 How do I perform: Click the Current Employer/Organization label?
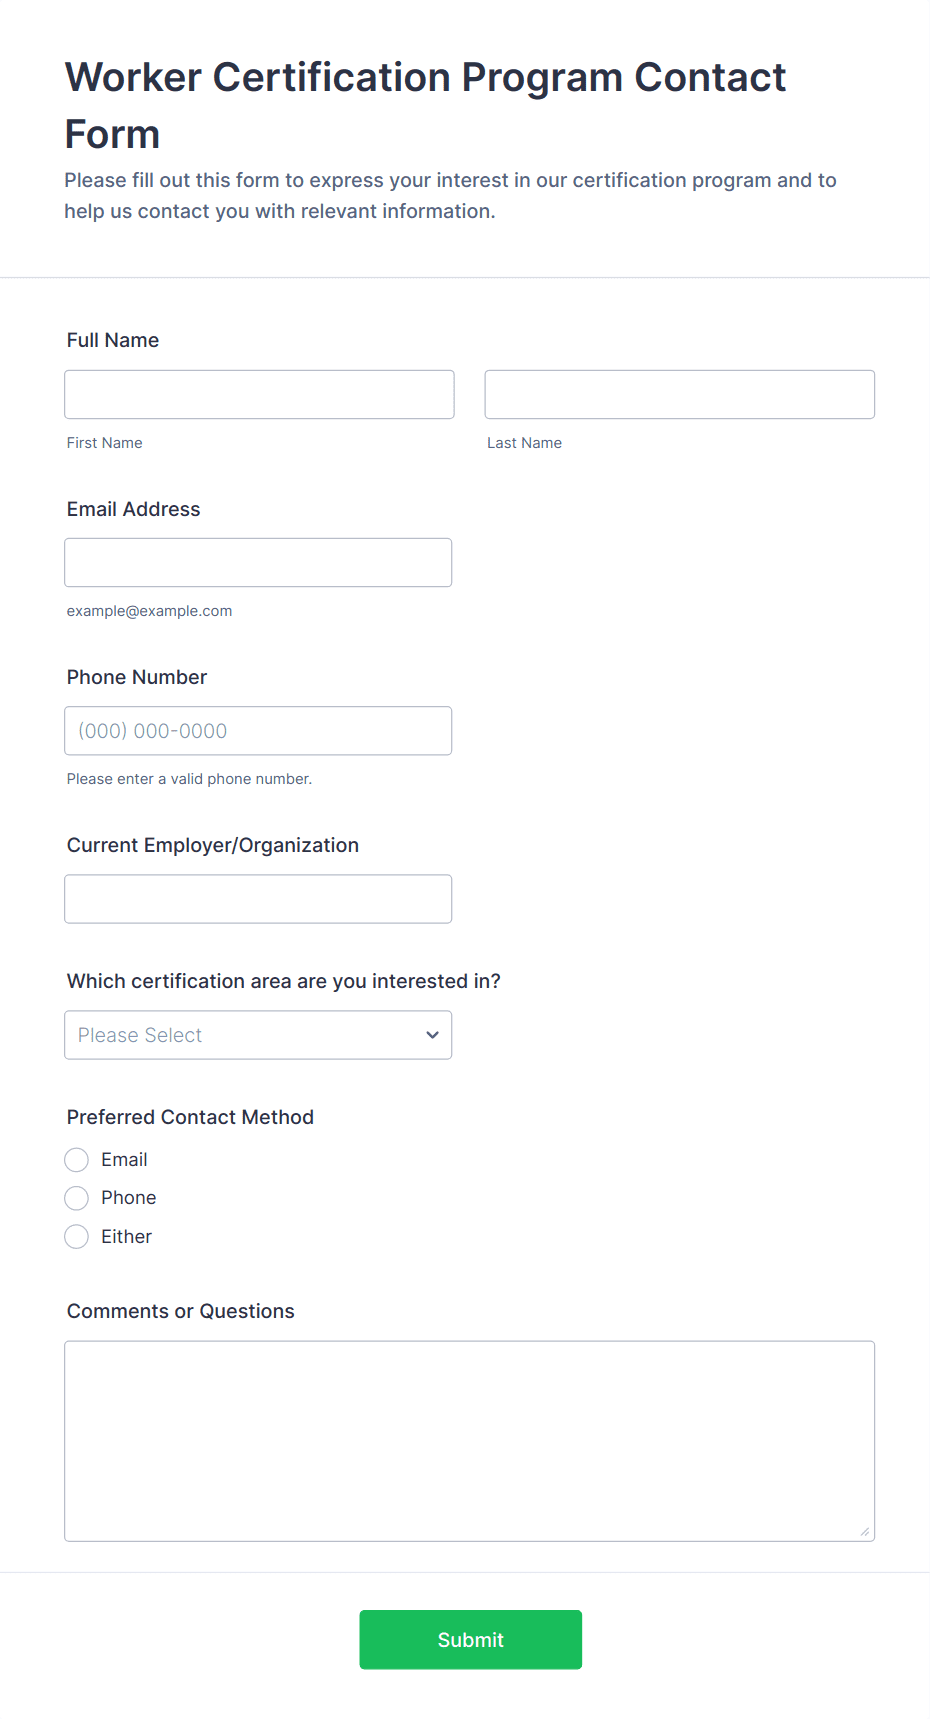(213, 845)
